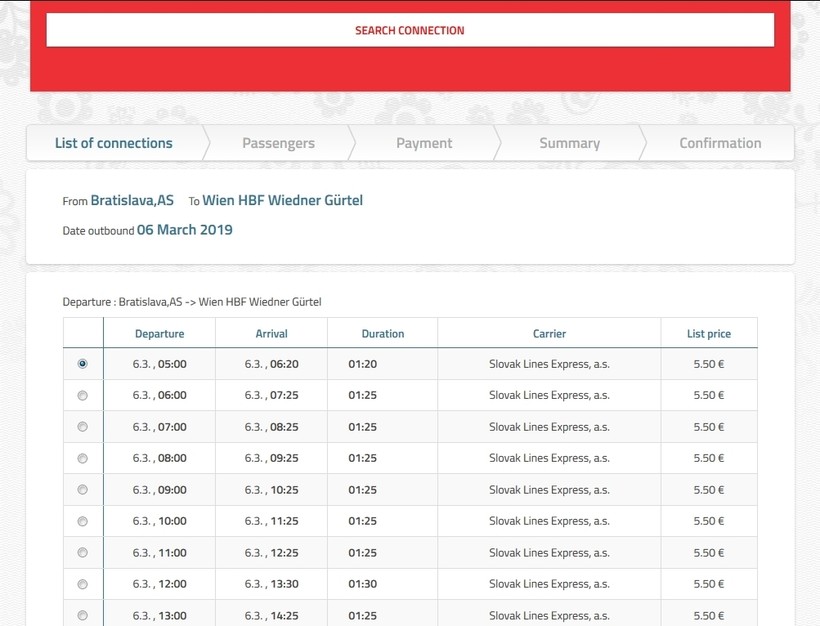Image resolution: width=820 pixels, height=626 pixels.
Task: Open the Summary step tab
Action: click(569, 143)
